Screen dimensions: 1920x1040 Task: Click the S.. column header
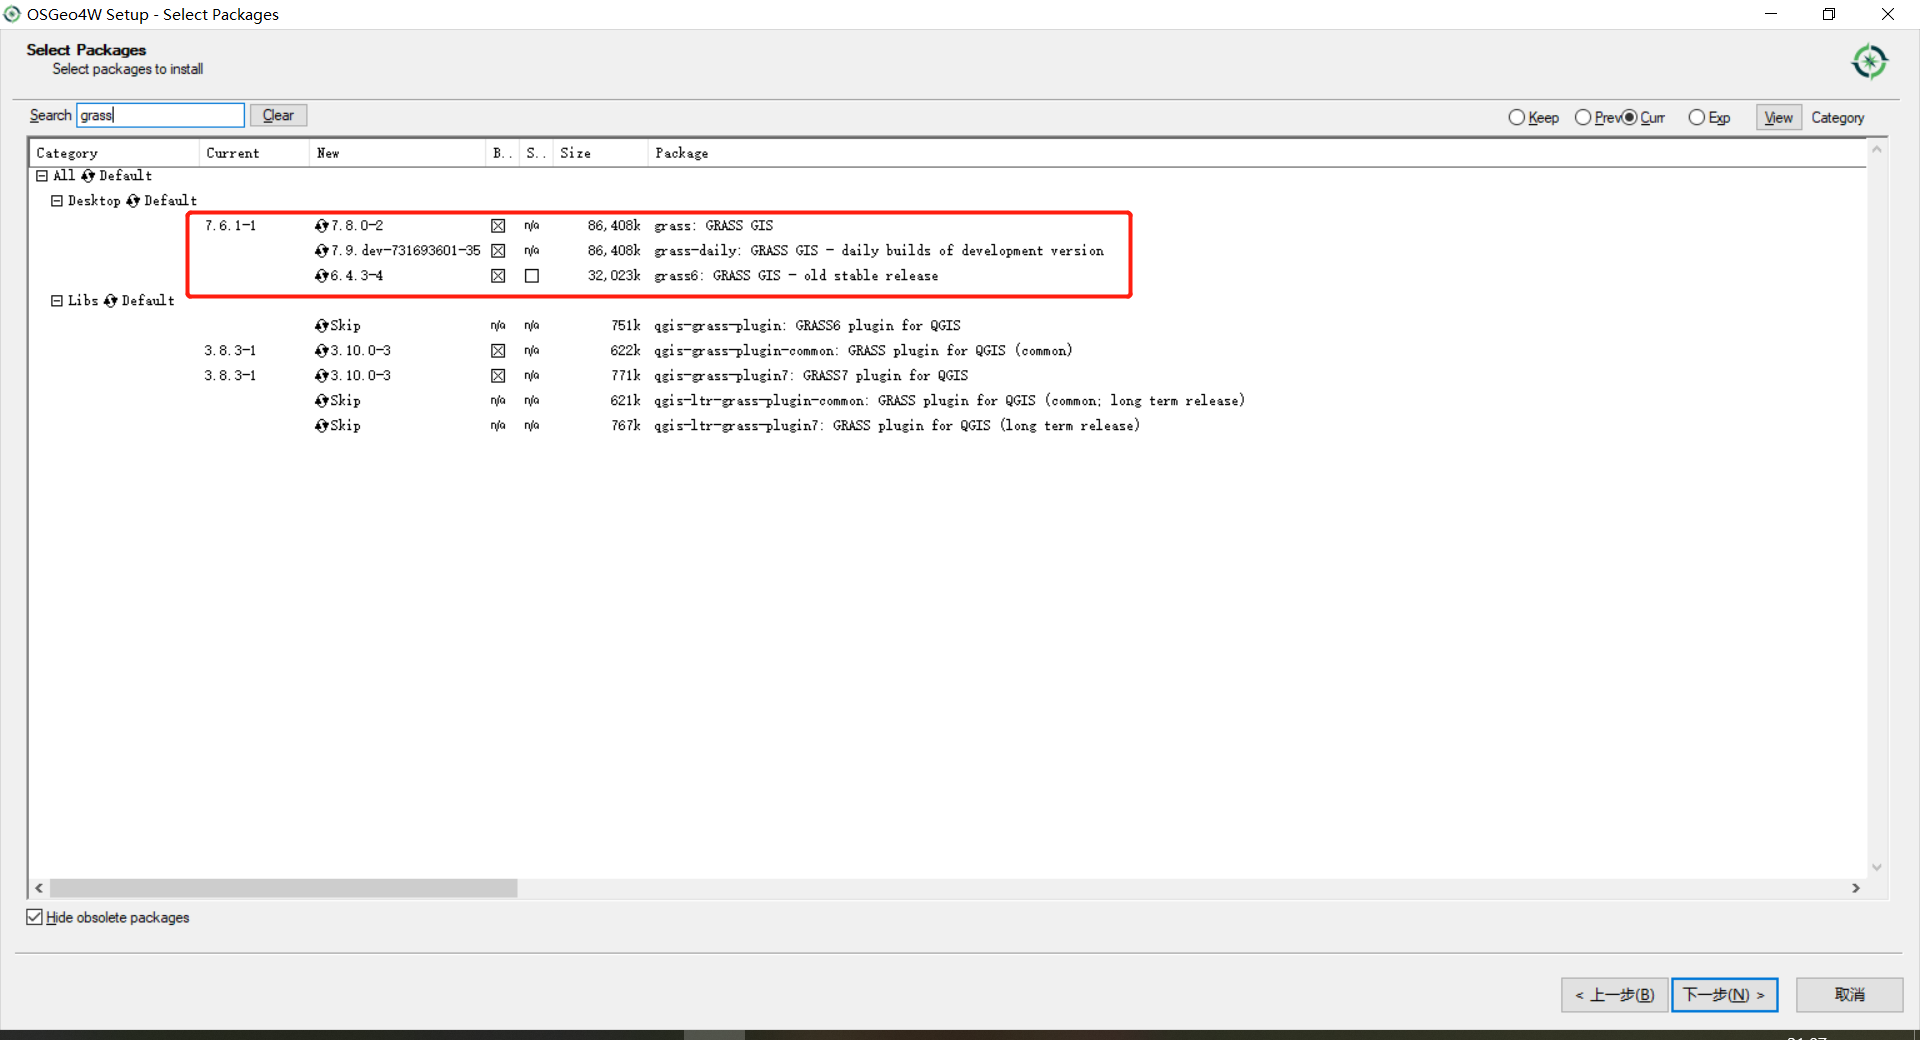pyautogui.click(x=536, y=153)
